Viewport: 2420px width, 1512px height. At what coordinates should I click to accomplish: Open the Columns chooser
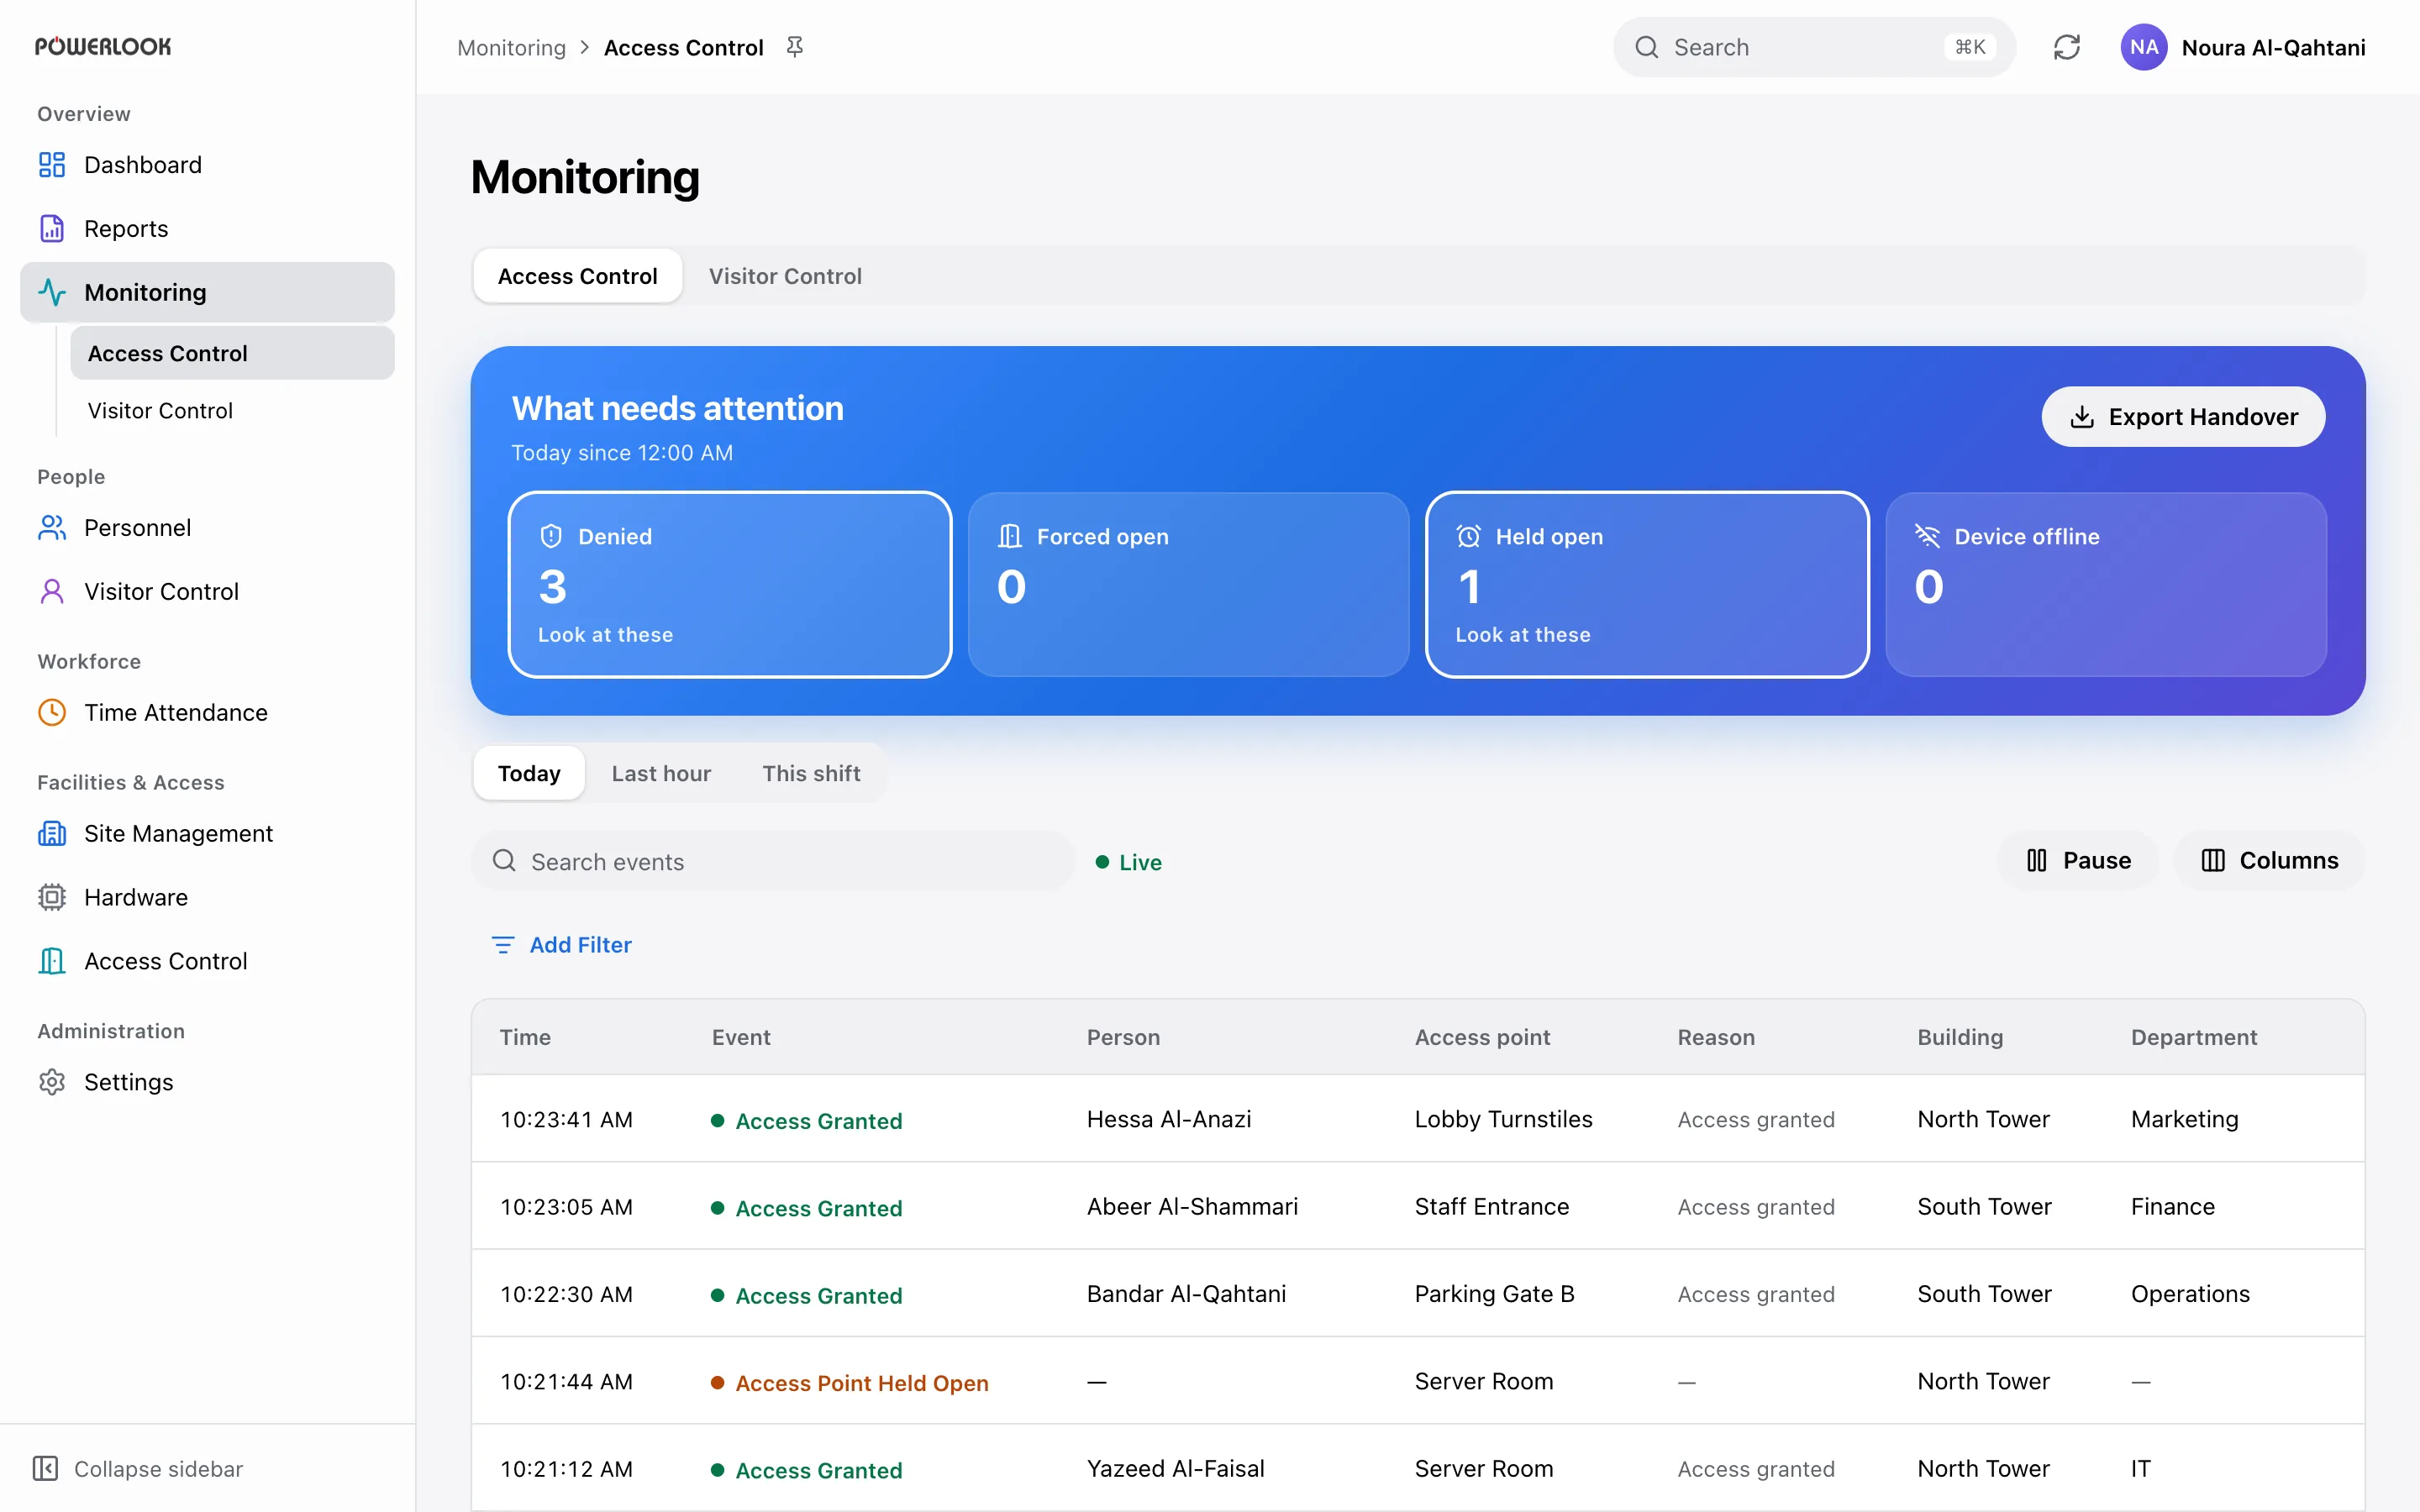tap(2269, 860)
